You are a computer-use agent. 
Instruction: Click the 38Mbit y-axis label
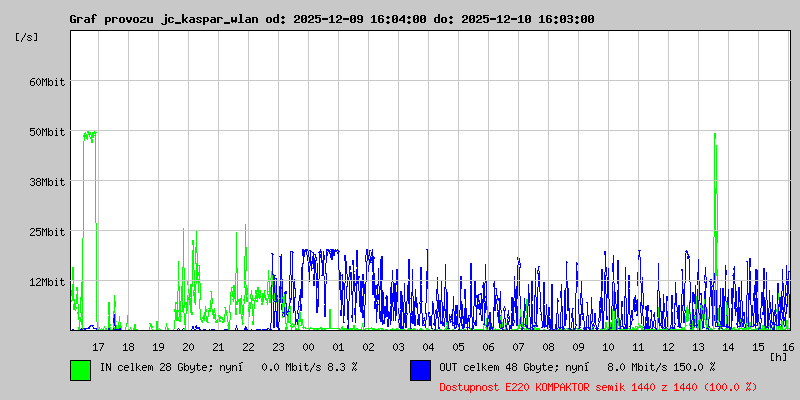coord(46,182)
